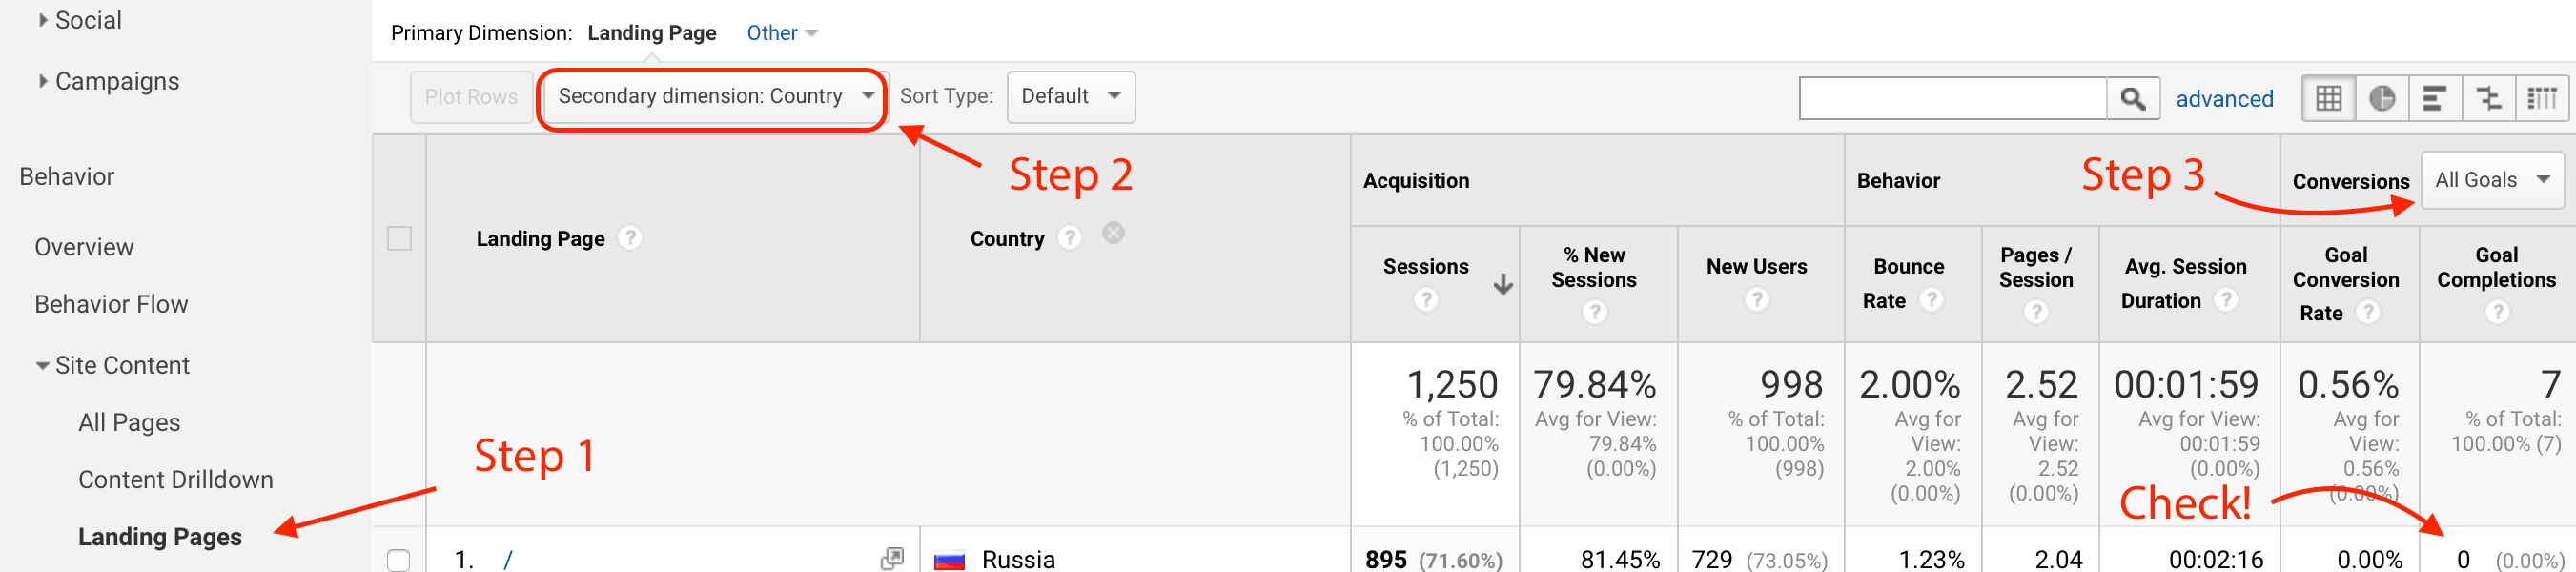The height and width of the screenshot is (572, 2576).
Task: Tick the select-all checkbox in table header
Action: tap(399, 238)
